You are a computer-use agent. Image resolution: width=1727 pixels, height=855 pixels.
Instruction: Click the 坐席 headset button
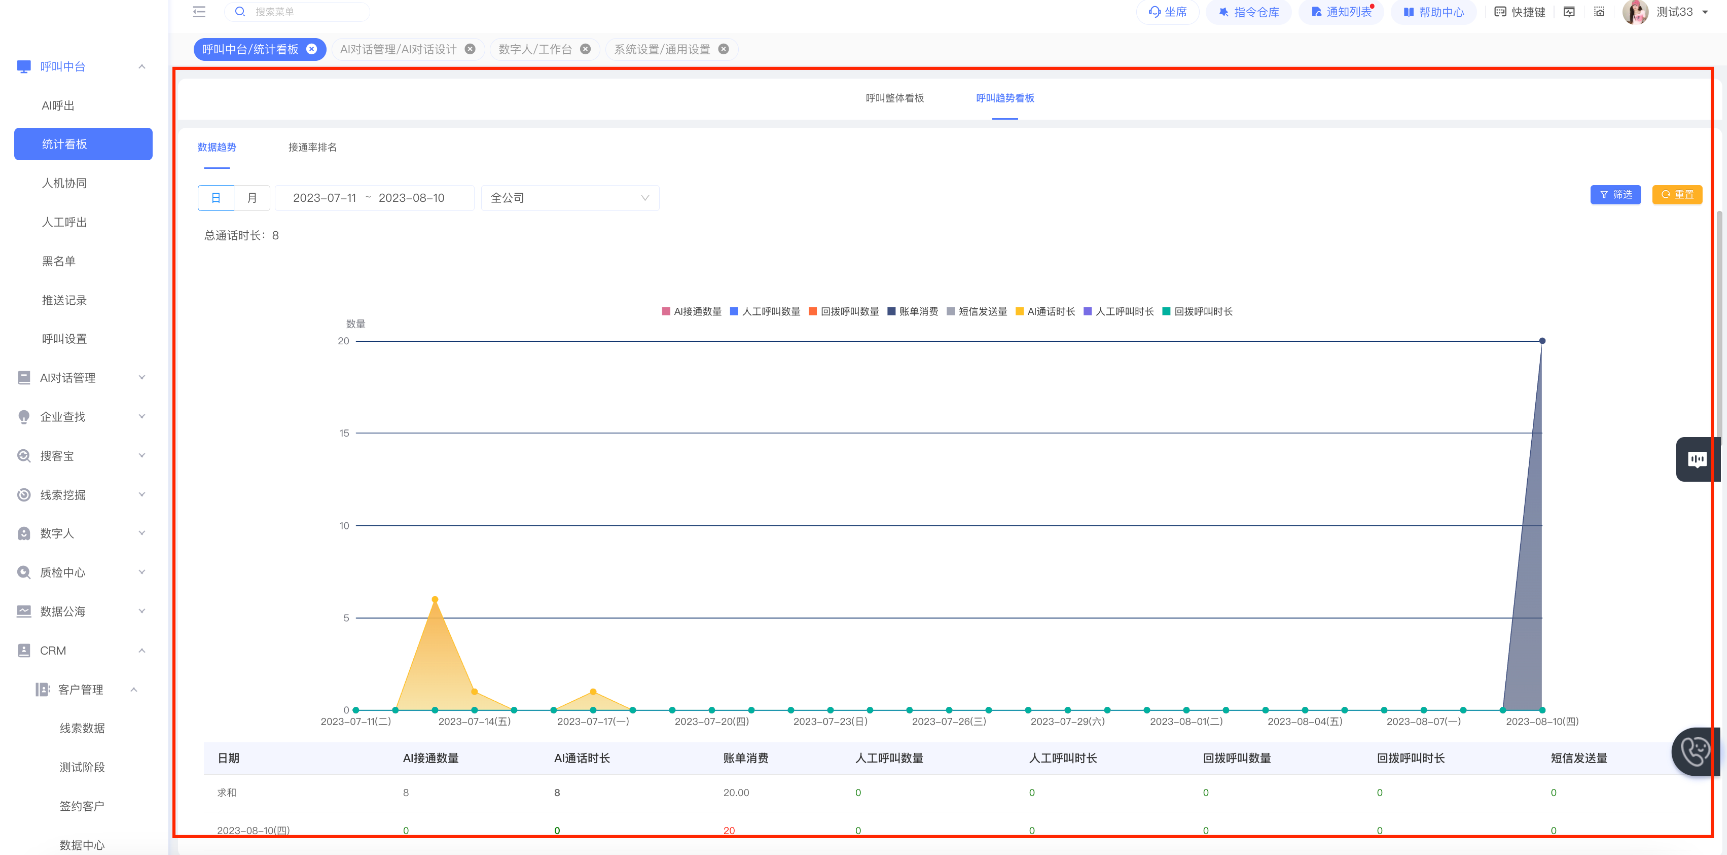[1167, 12]
